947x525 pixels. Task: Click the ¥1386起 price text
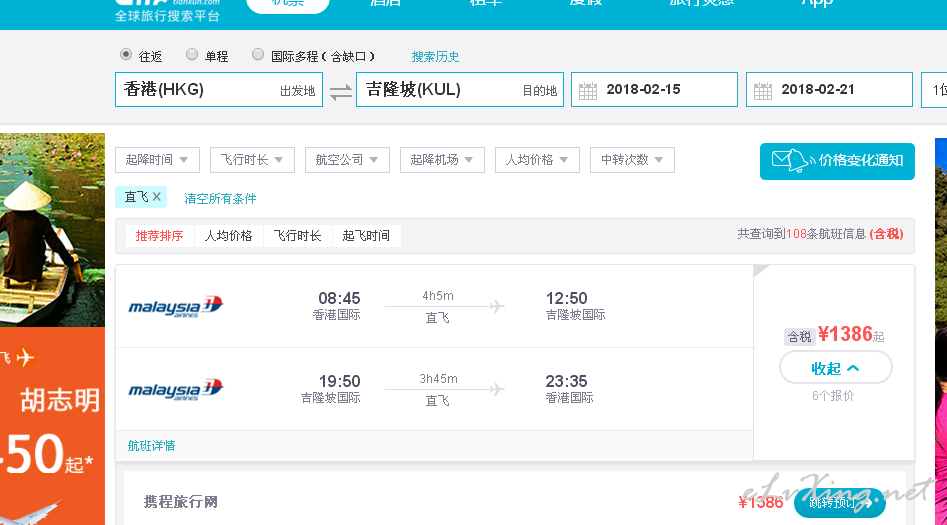851,334
